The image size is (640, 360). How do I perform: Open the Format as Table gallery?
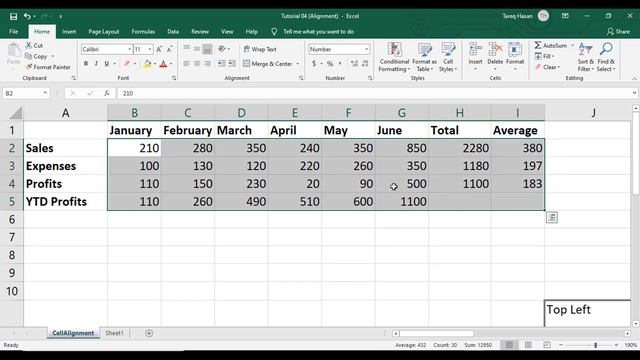[424, 58]
